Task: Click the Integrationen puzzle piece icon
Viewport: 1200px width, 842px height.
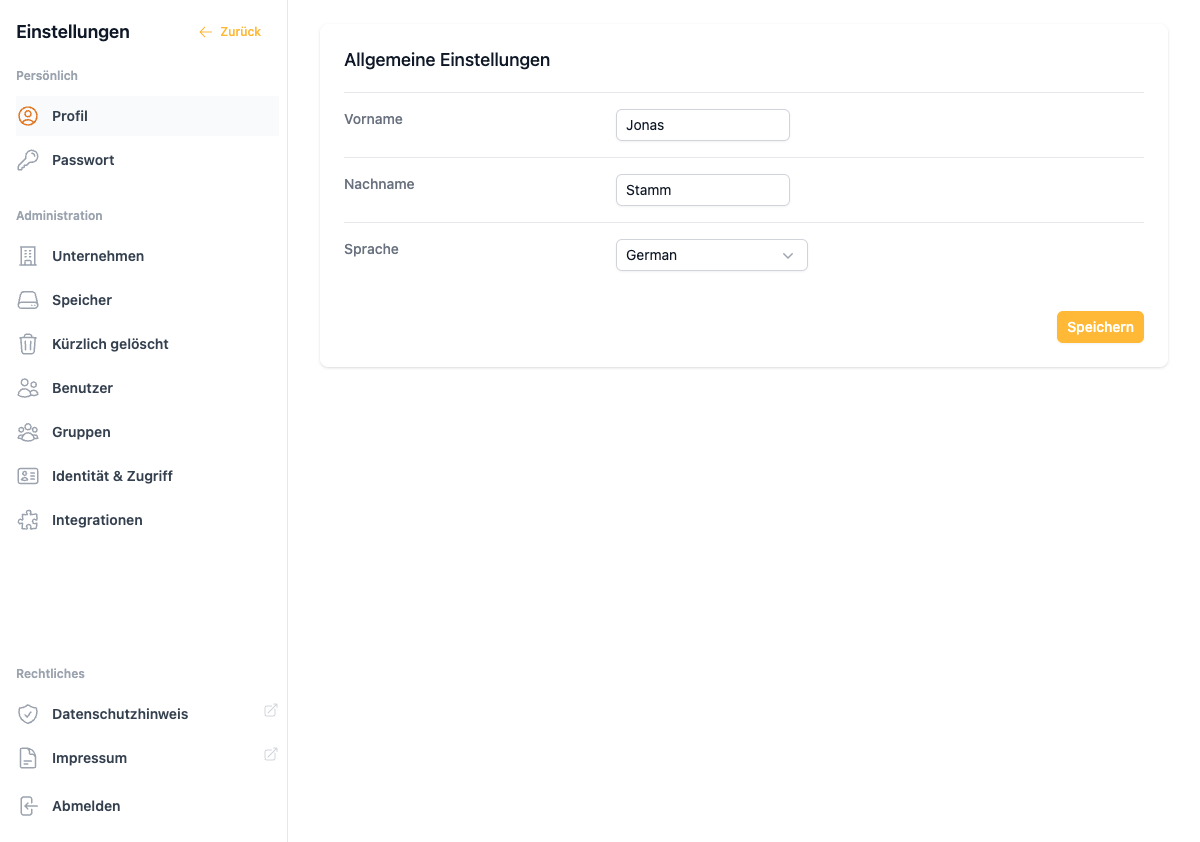Action: pos(28,520)
